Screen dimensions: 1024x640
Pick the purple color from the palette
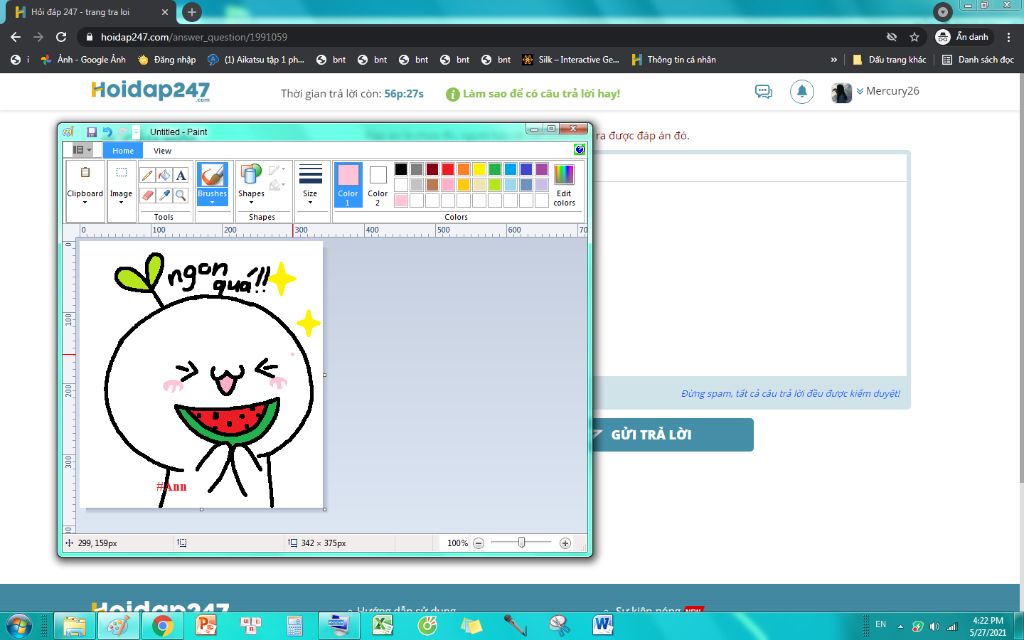(542, 169)
